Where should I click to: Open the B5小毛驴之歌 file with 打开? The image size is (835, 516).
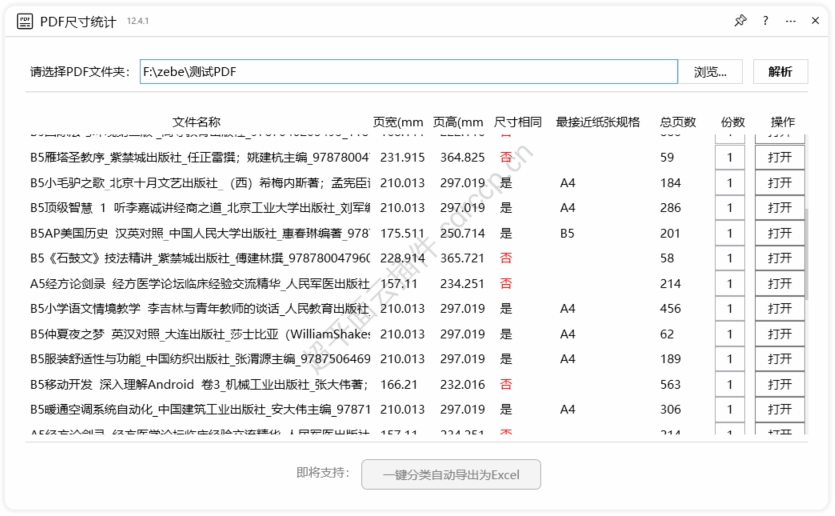780,183
